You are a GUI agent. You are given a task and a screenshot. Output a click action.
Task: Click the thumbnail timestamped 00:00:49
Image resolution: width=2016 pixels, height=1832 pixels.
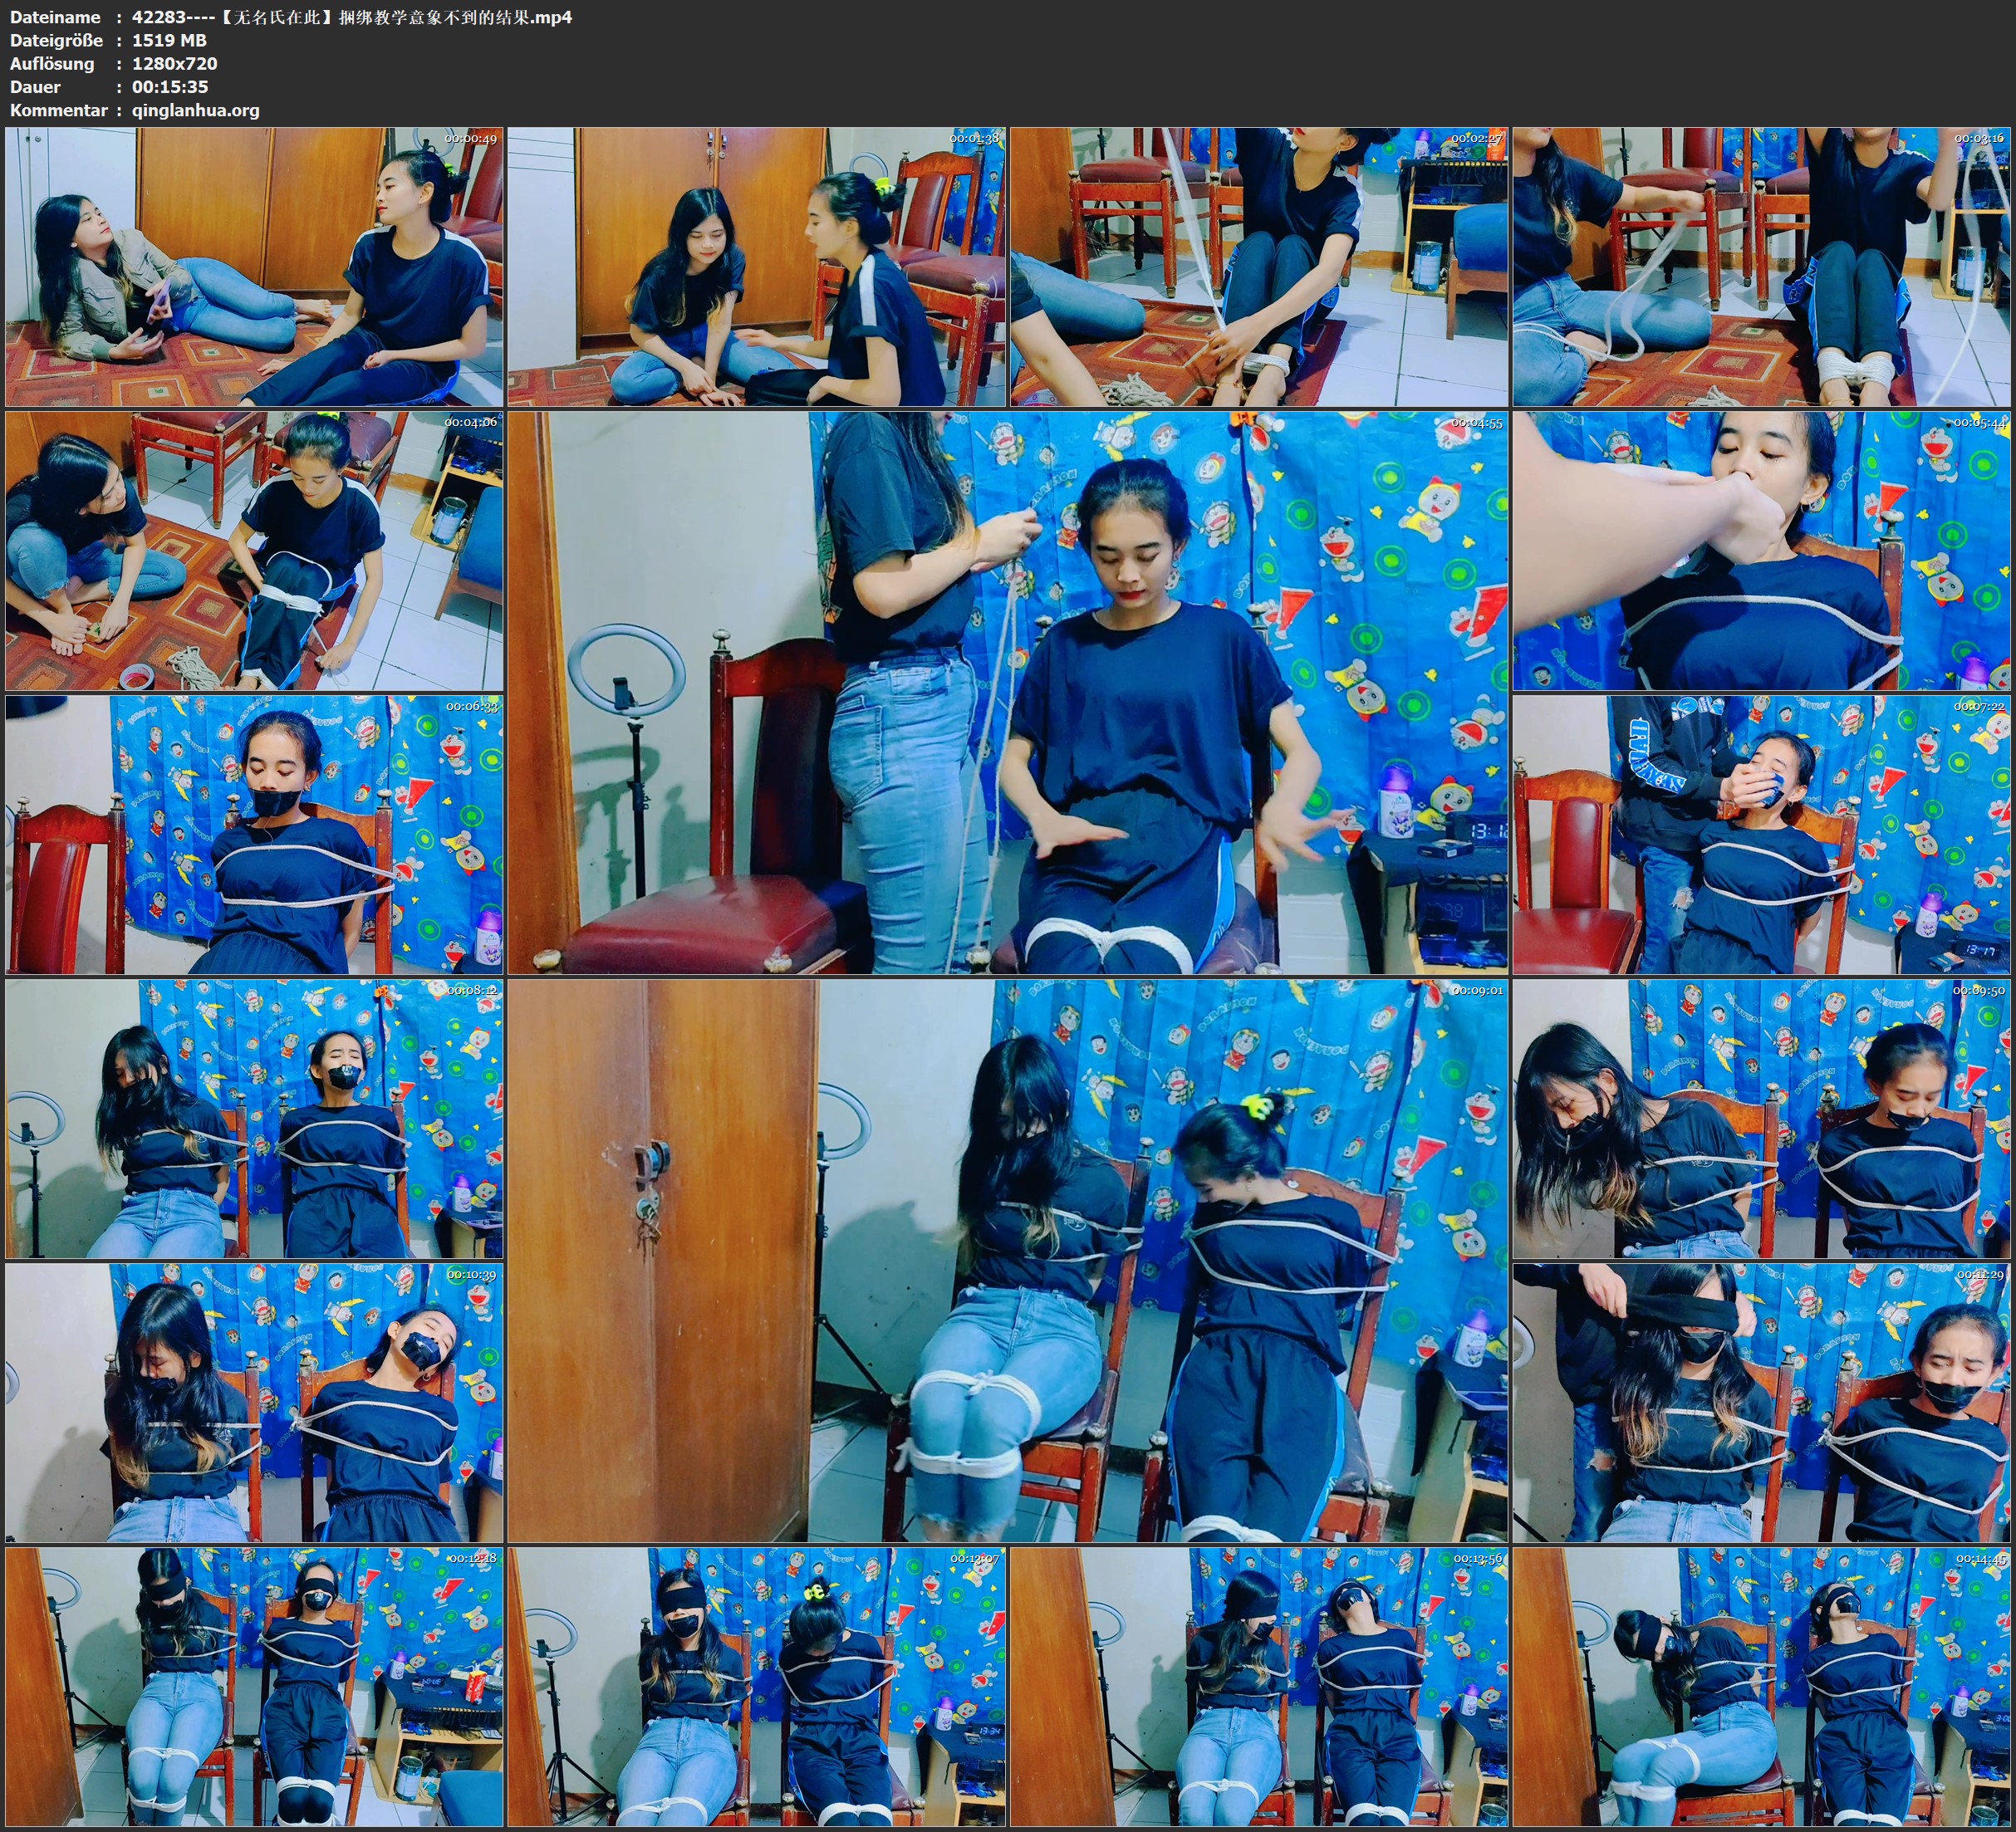254,266
